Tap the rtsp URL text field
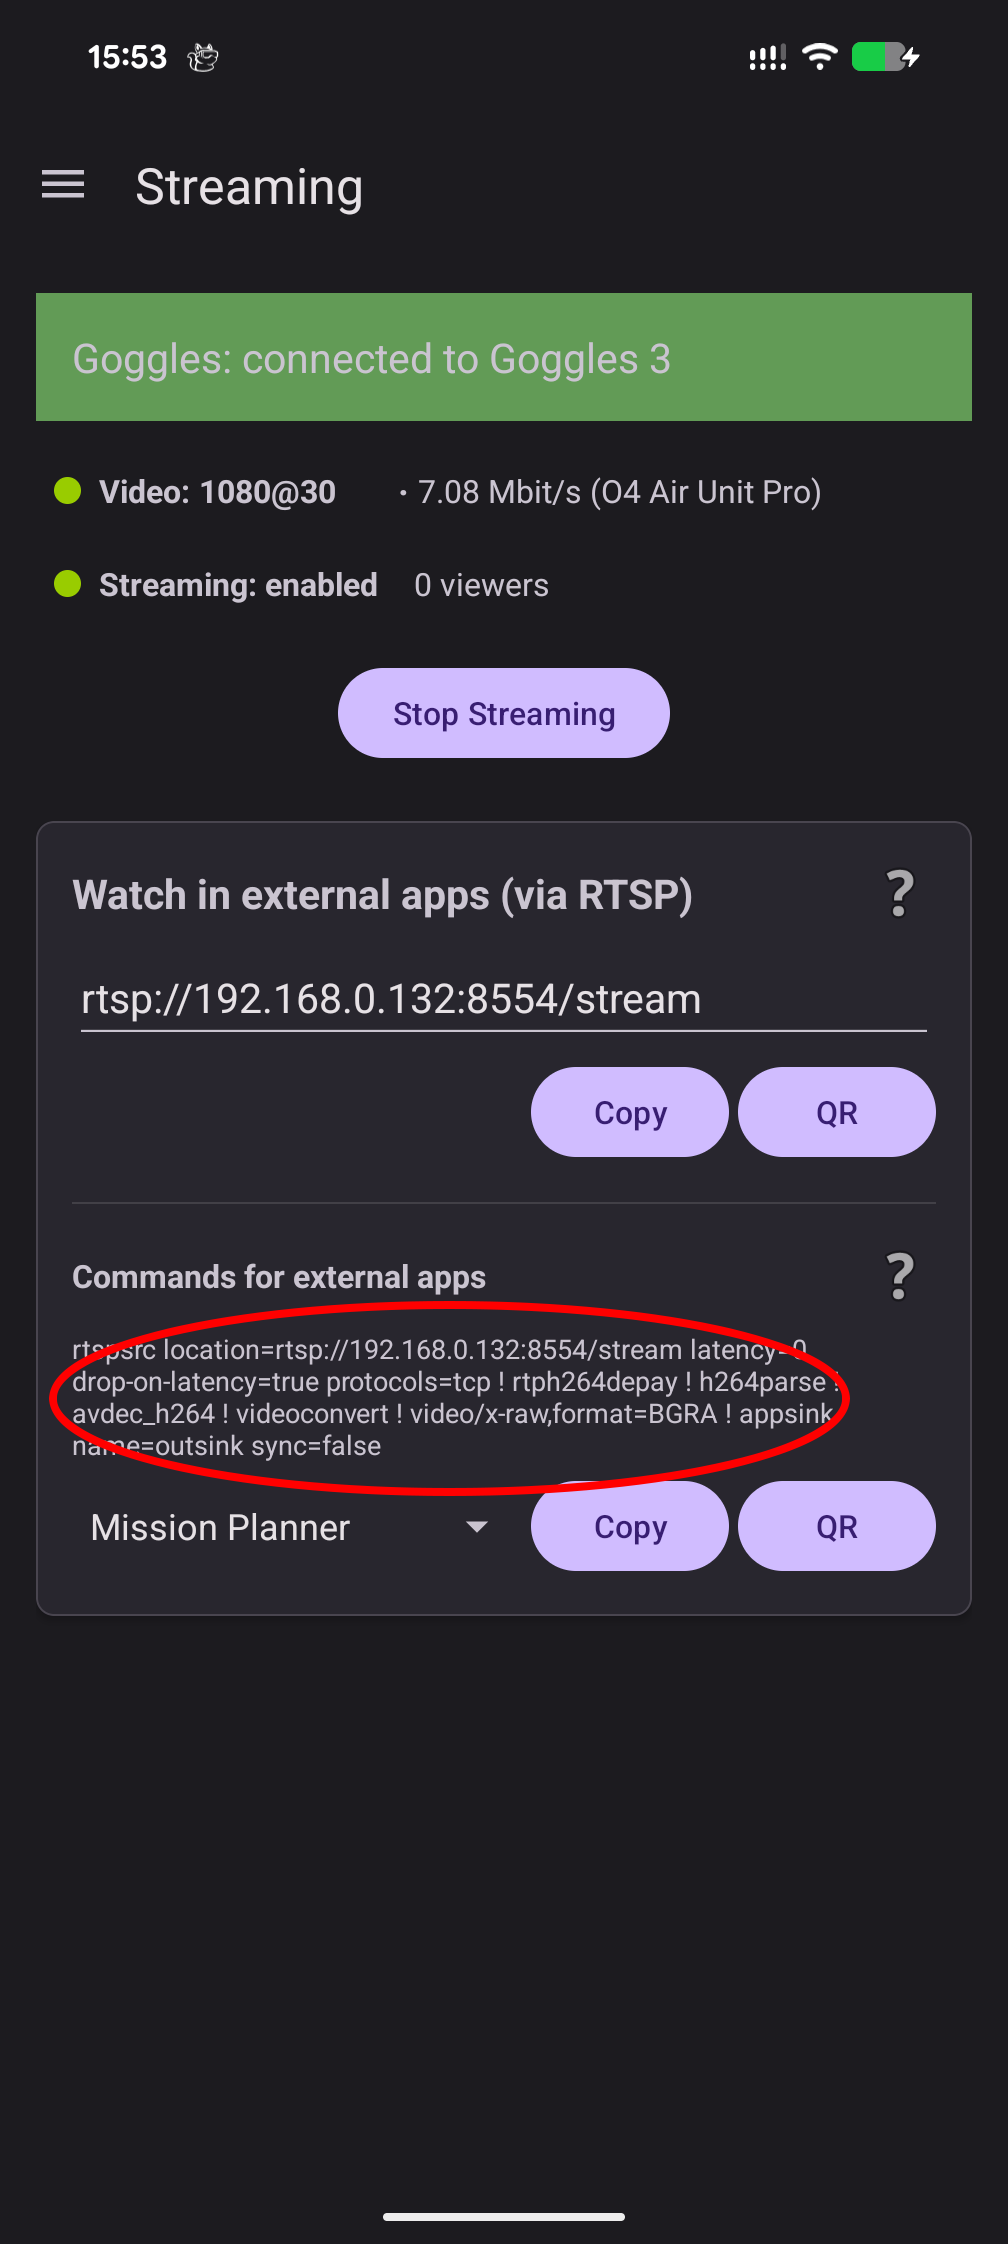Screen dimensions: 1008x2244 pyautogui.click(x=390, y=997)
